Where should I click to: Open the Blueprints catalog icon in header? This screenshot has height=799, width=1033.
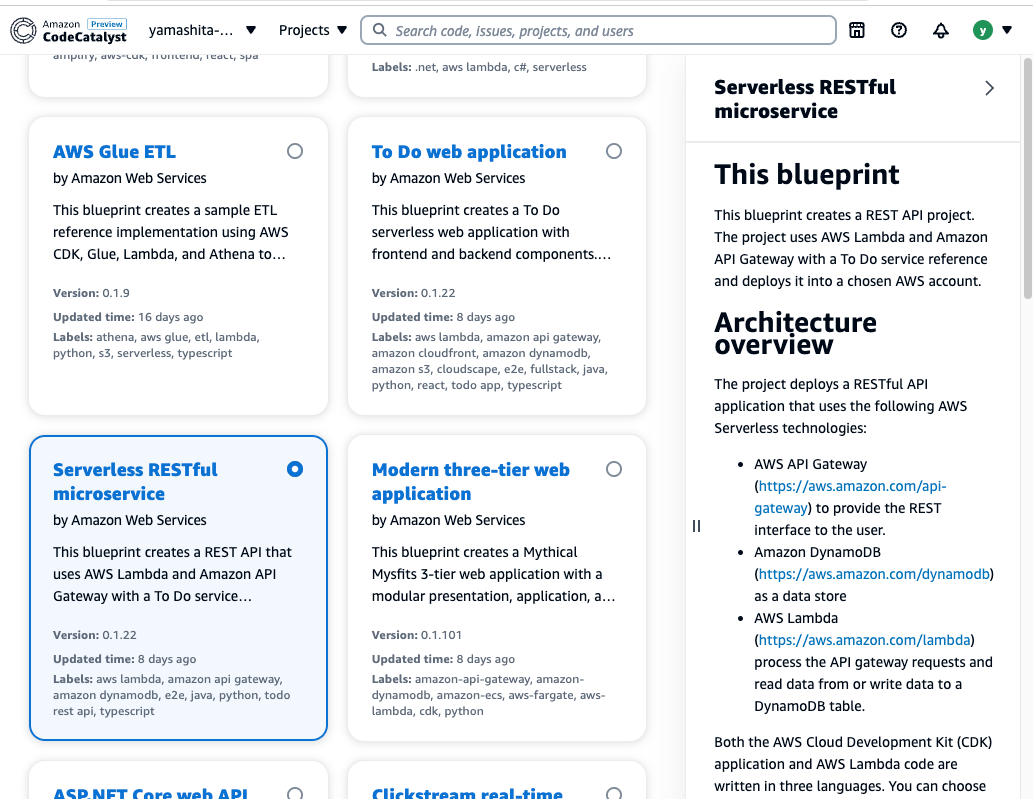pyautogui.click(x=856, y=30)
